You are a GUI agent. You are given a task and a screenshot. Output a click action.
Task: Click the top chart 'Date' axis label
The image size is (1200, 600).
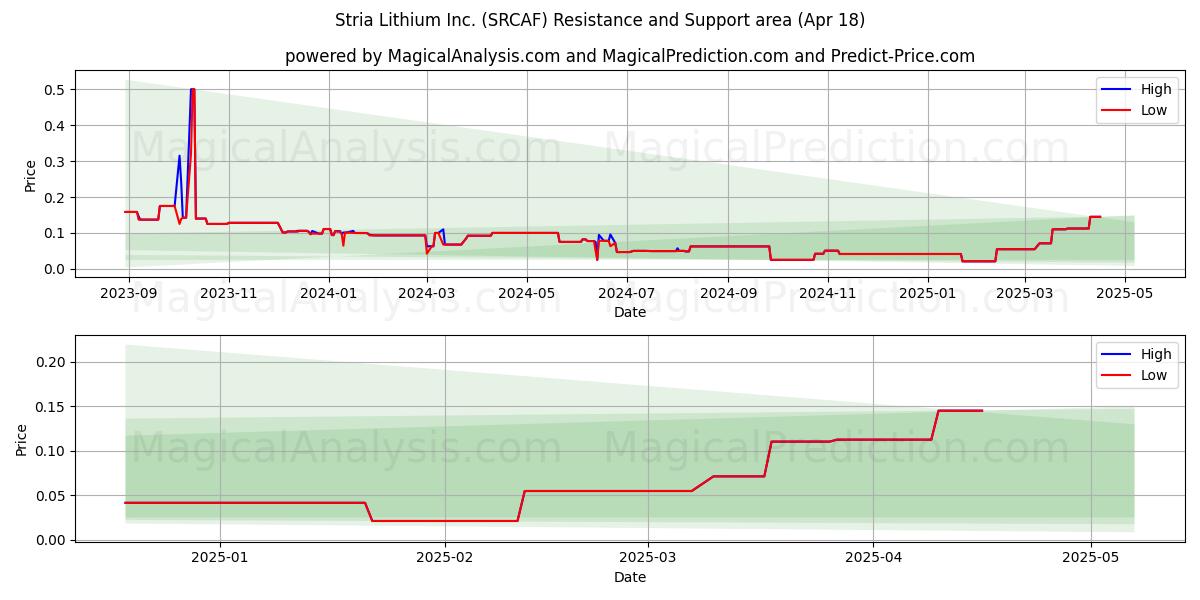pos(630,312)
